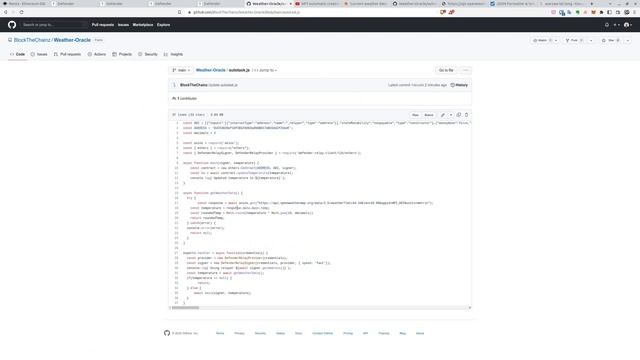640x360 pixels.
Task: Open Pull requests in the top navigation
Action: click(x=103, y=25)
